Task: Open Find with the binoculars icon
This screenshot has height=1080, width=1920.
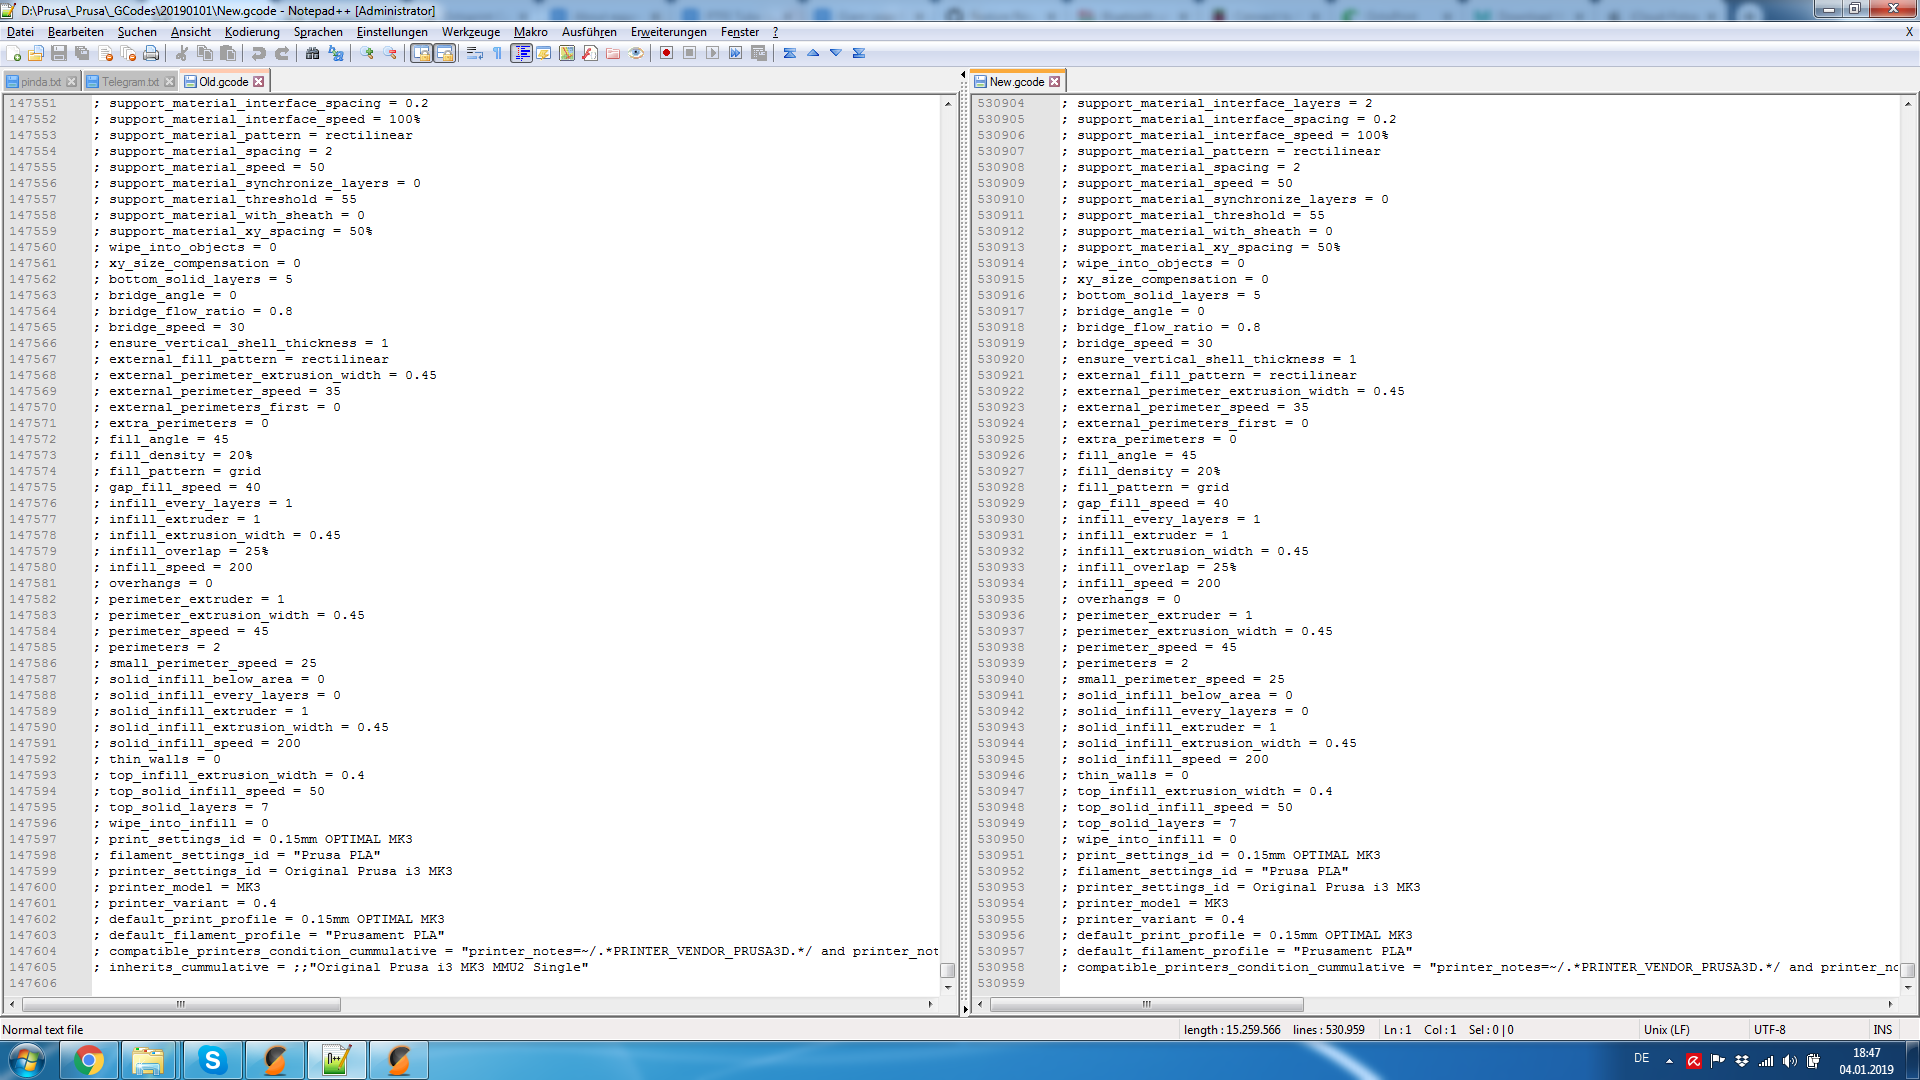Action: (x=313, y=53)
